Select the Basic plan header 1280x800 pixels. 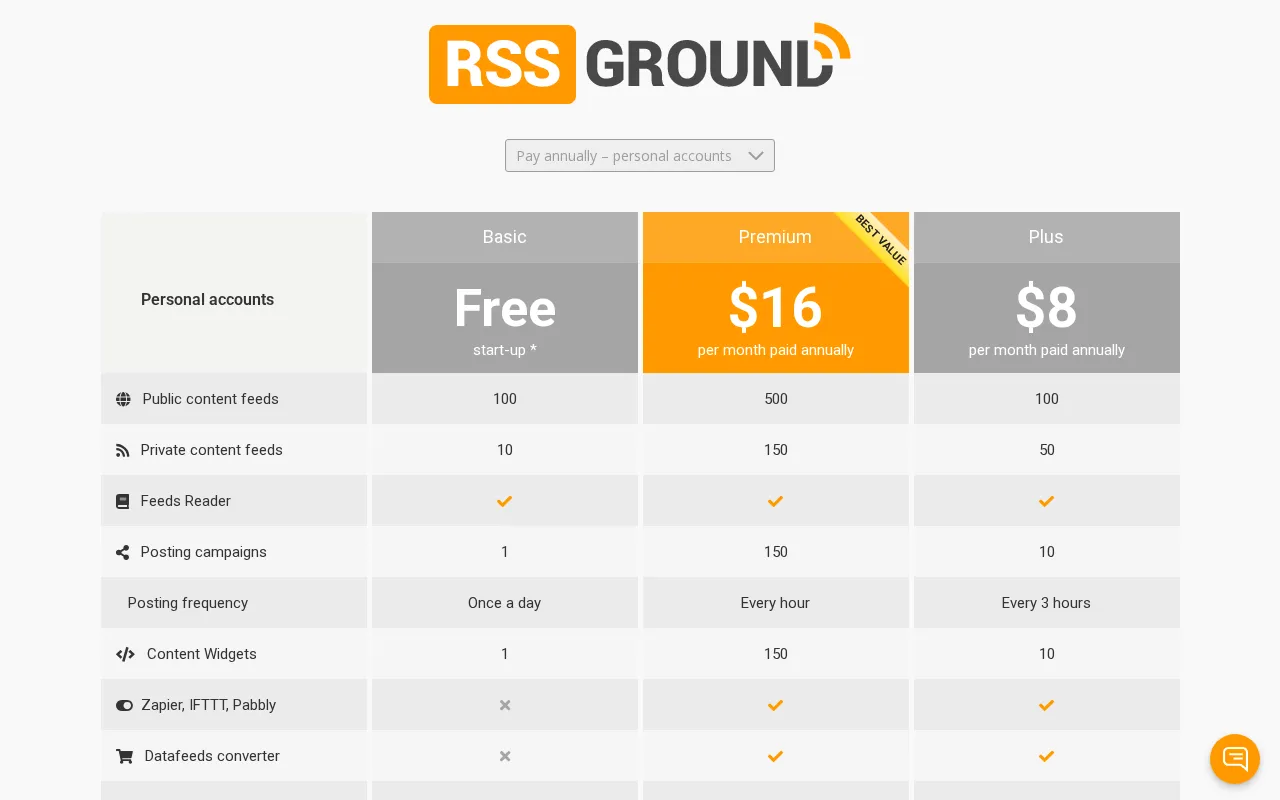point(505,237)
